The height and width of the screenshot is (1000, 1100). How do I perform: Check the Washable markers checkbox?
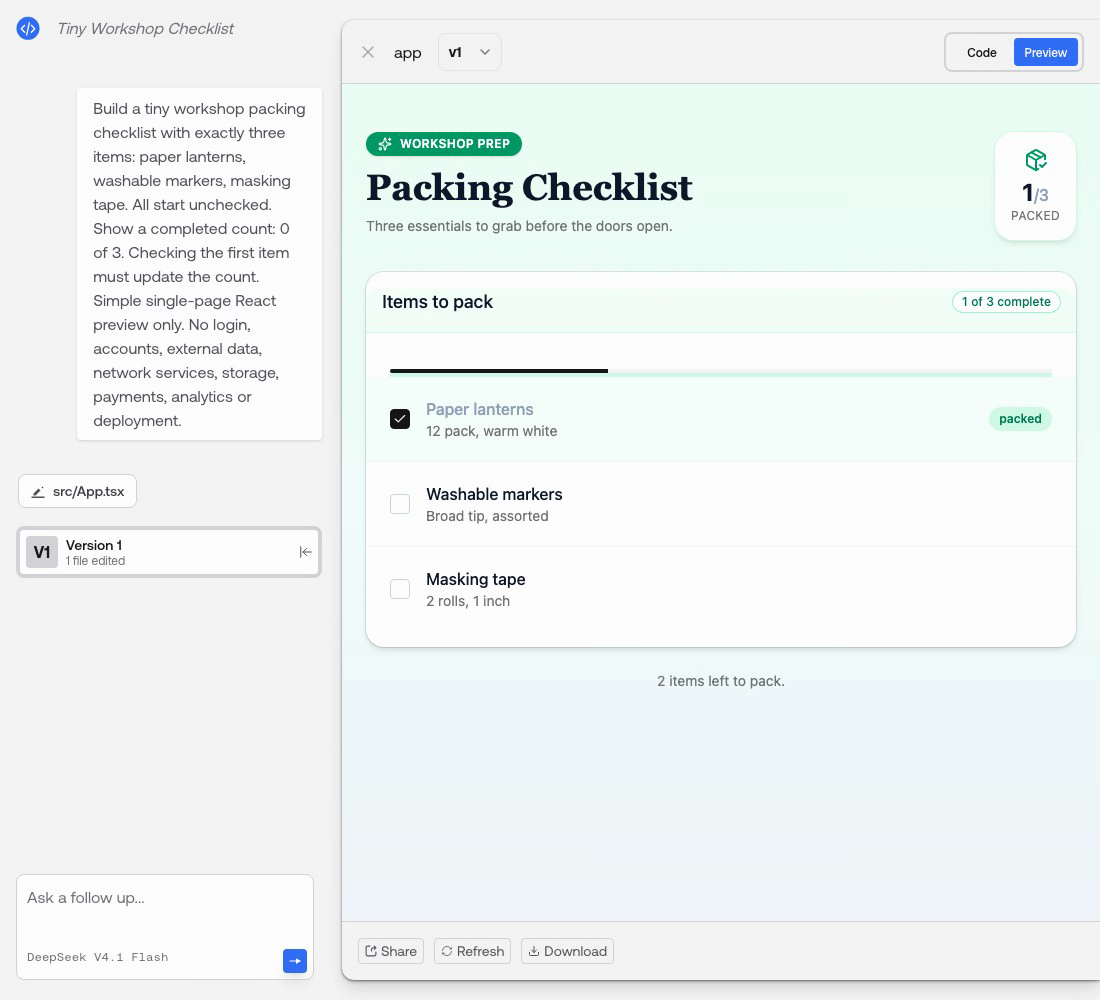(x=400, y=504)
